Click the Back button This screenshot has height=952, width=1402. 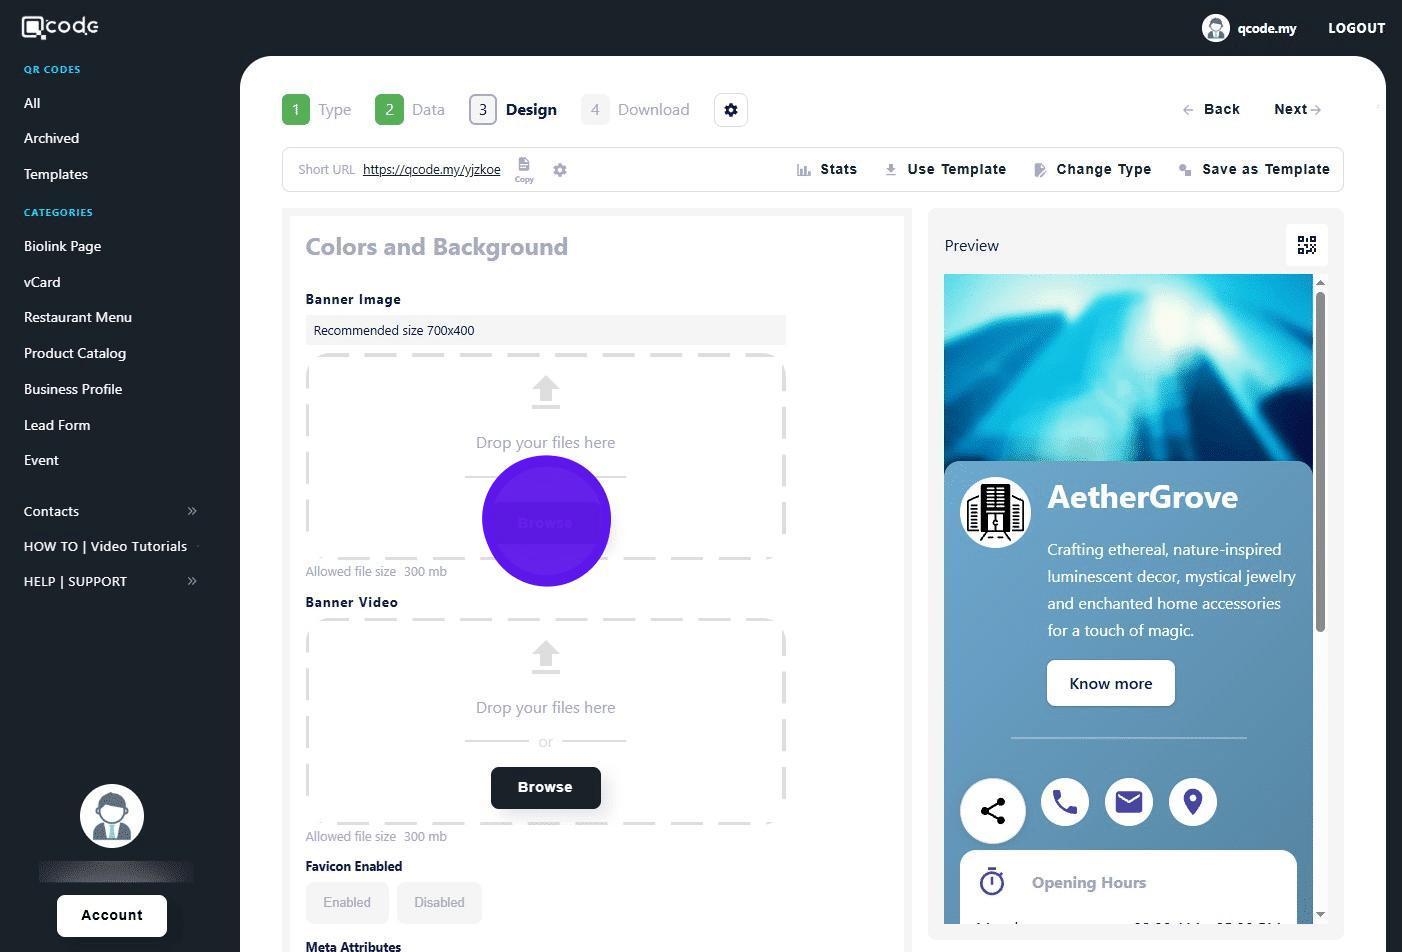pos(1211,110)
